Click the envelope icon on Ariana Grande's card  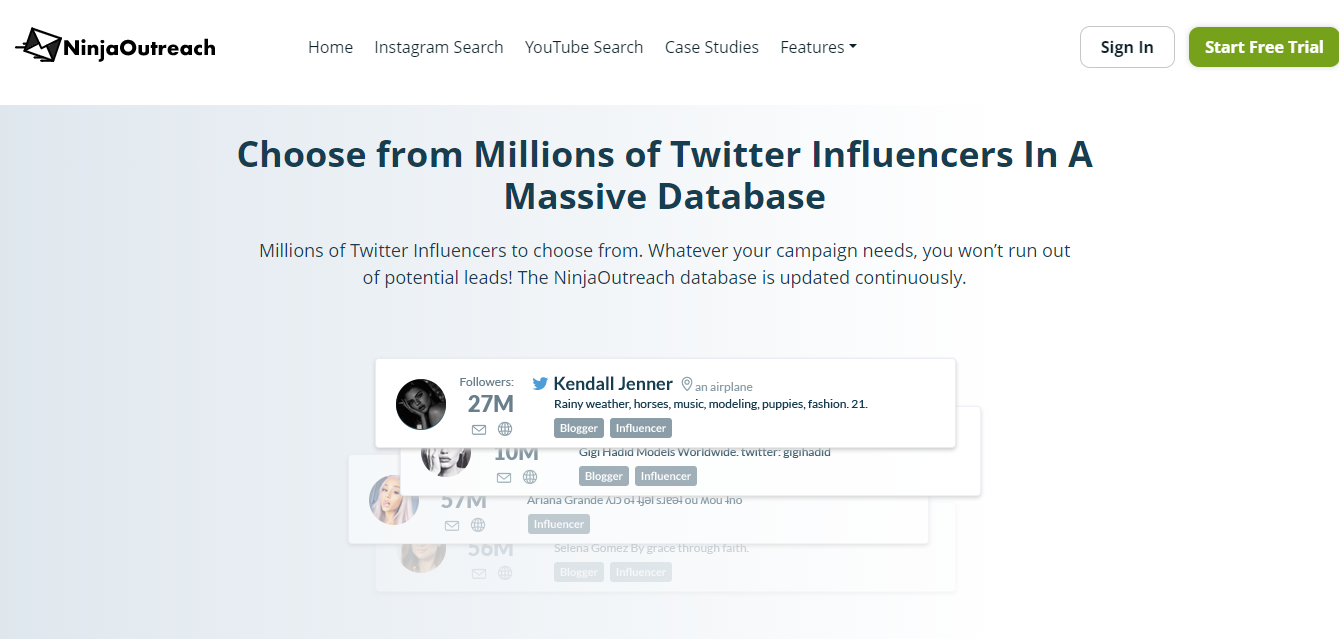[452, 524]
